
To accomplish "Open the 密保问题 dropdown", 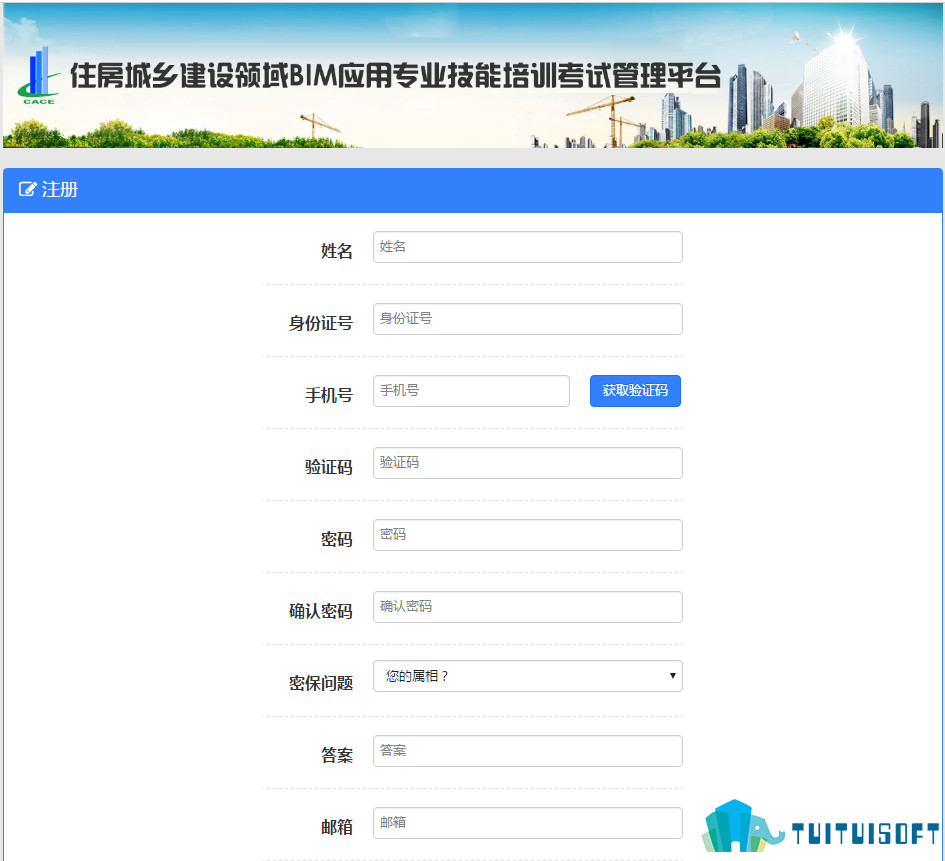I will coord(527,676).
